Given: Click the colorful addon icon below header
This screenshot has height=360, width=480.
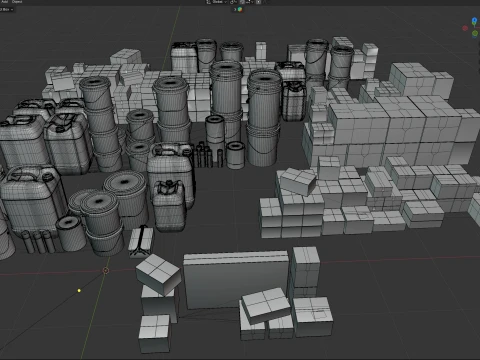Looking at the screenshot, I should click(x=240, y=9).
